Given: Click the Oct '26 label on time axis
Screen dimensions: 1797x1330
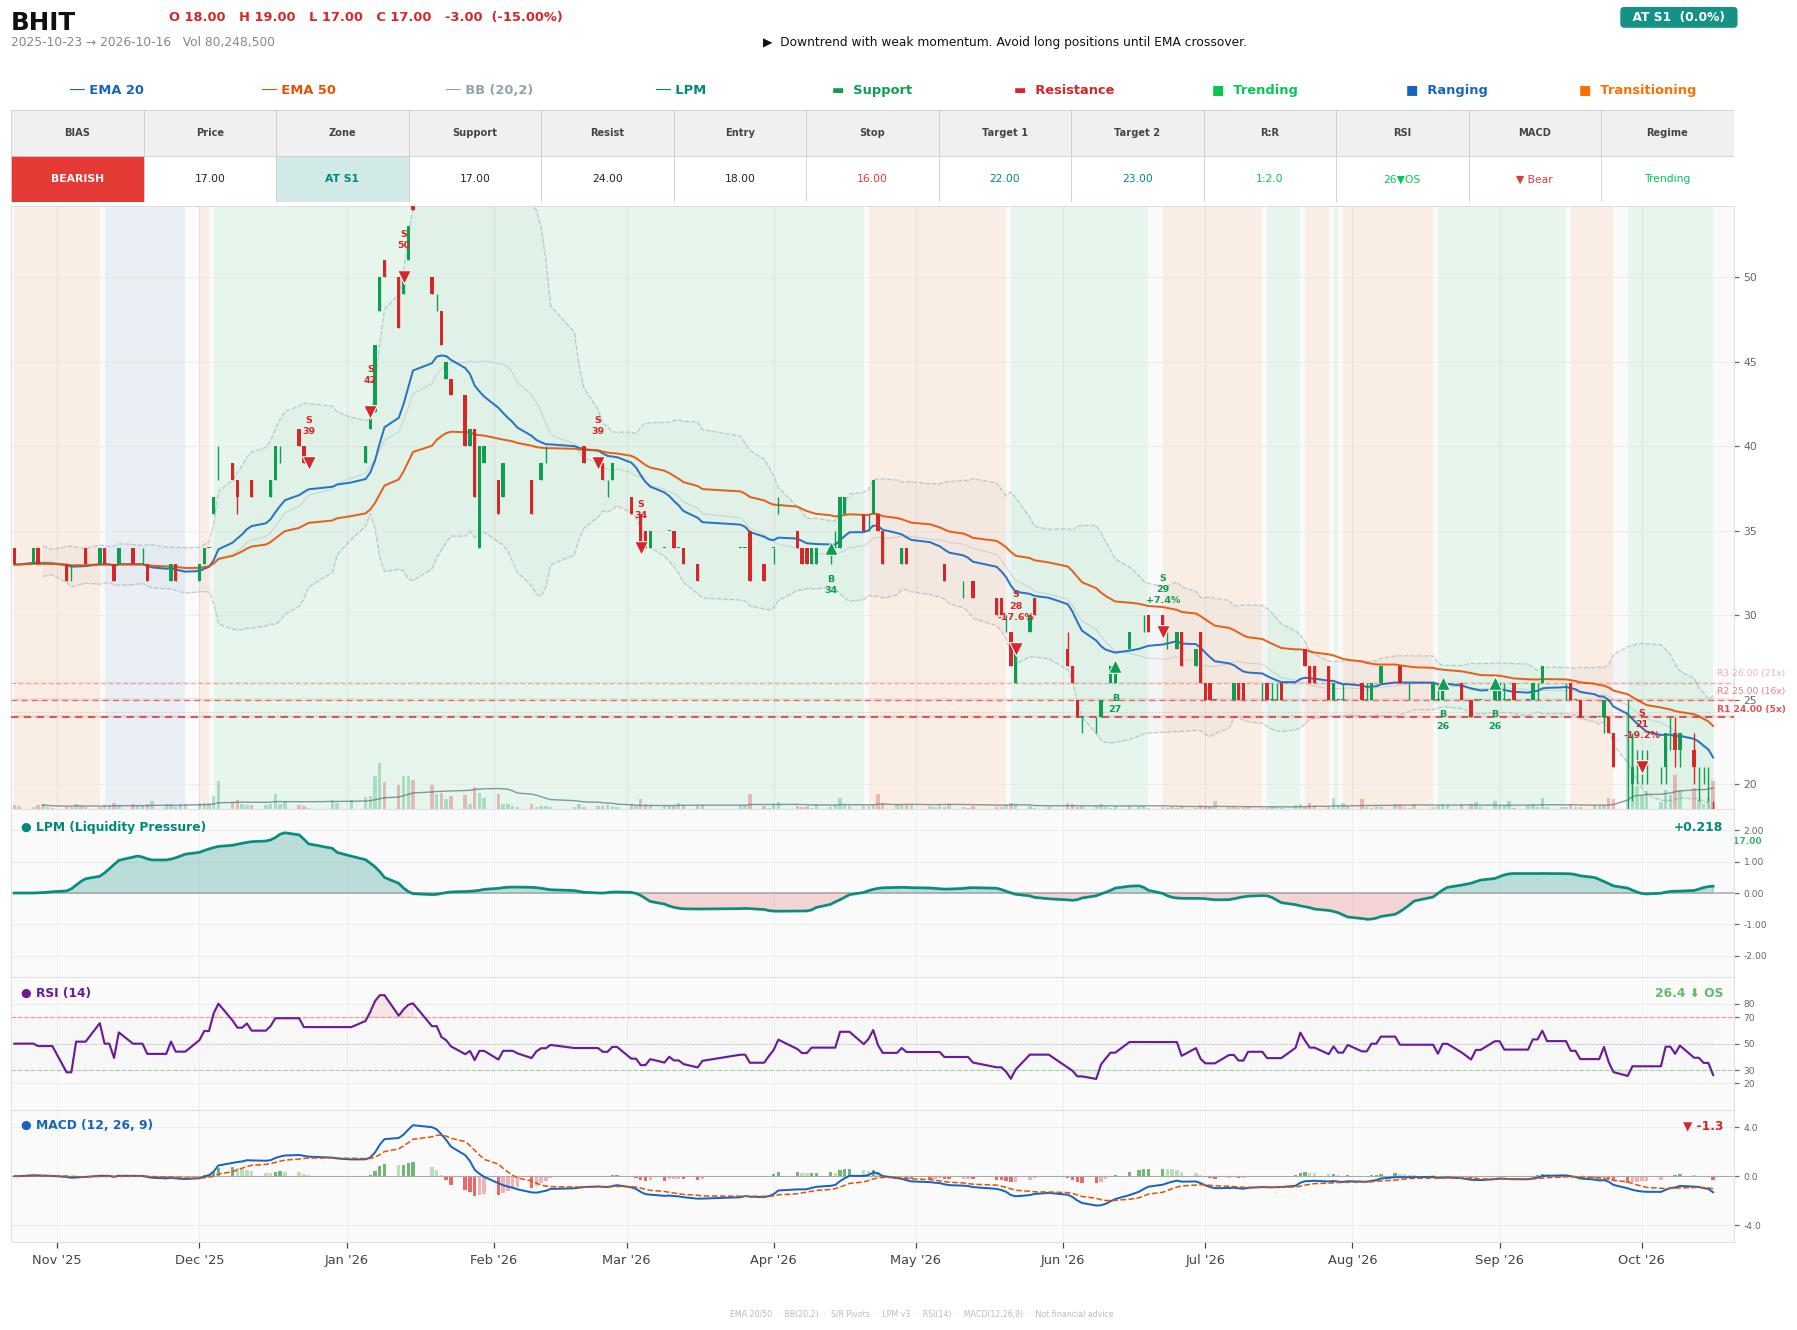Looking at the screenshot, I should 1641,1260.
